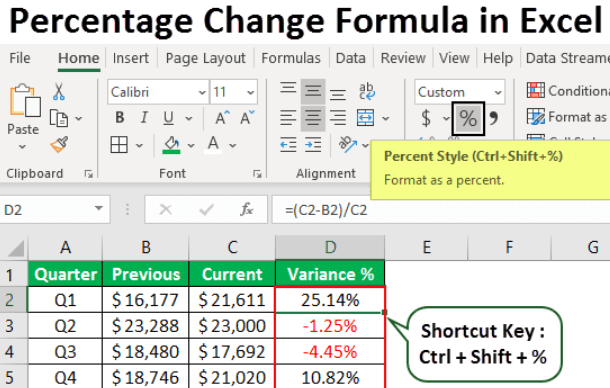Expand the Name Box dropdown arrow
This screenshot has height=388, width=610.
pos(99,209)
